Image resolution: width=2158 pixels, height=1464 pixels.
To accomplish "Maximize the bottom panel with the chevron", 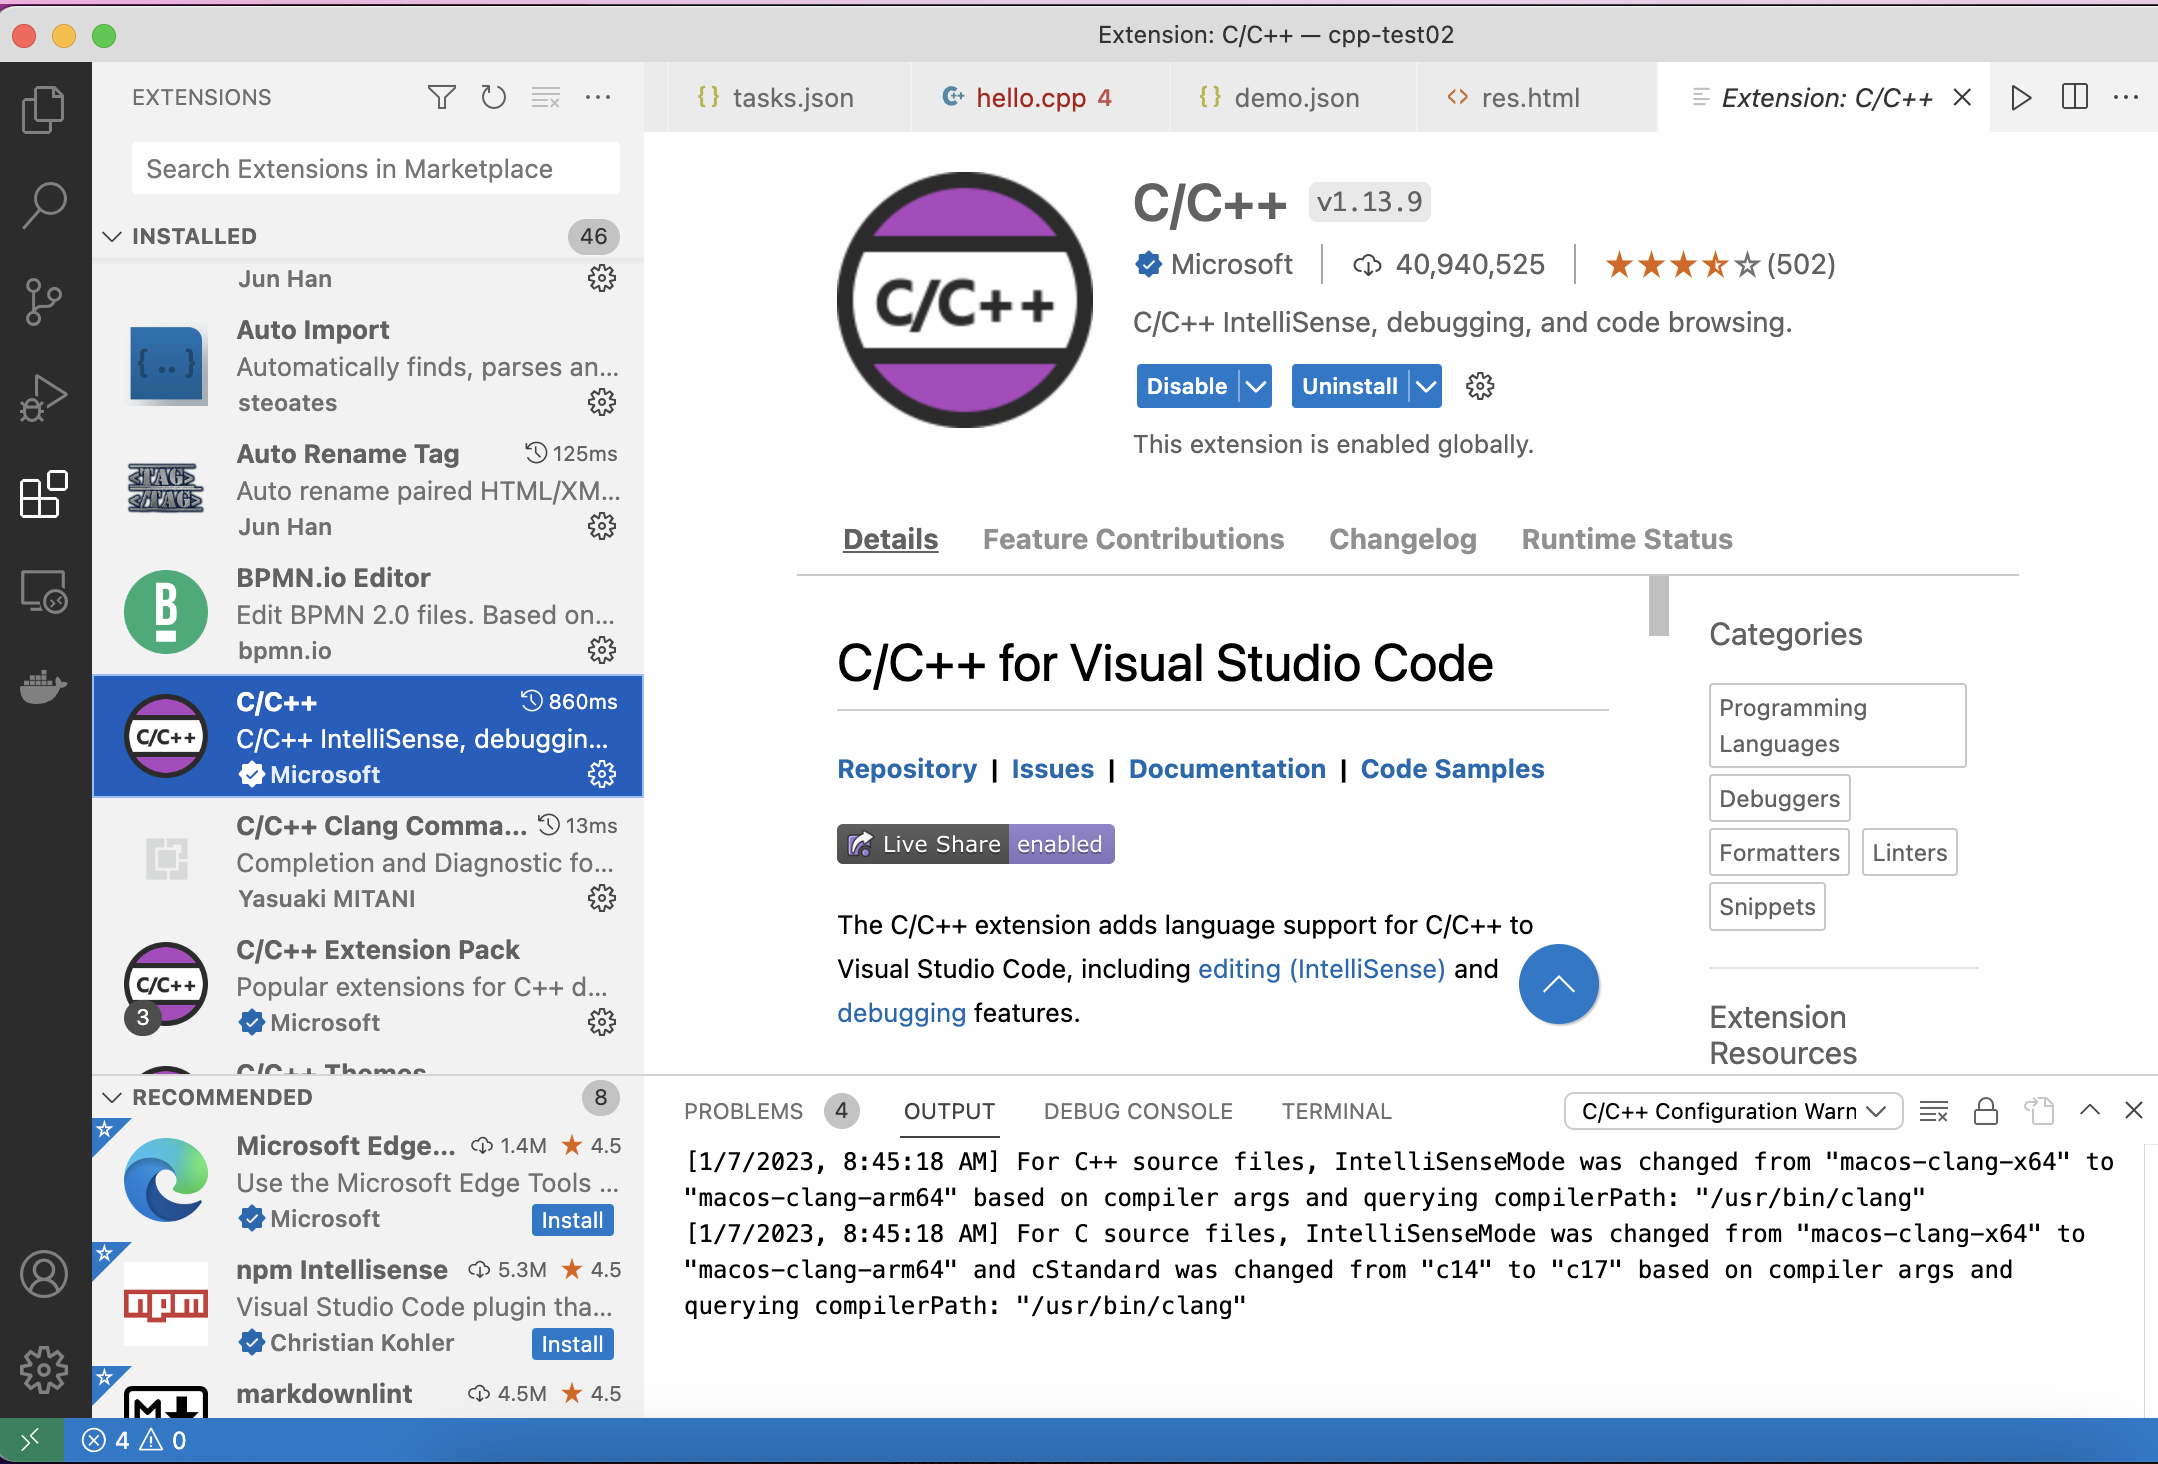I will click(2087, 1111).
